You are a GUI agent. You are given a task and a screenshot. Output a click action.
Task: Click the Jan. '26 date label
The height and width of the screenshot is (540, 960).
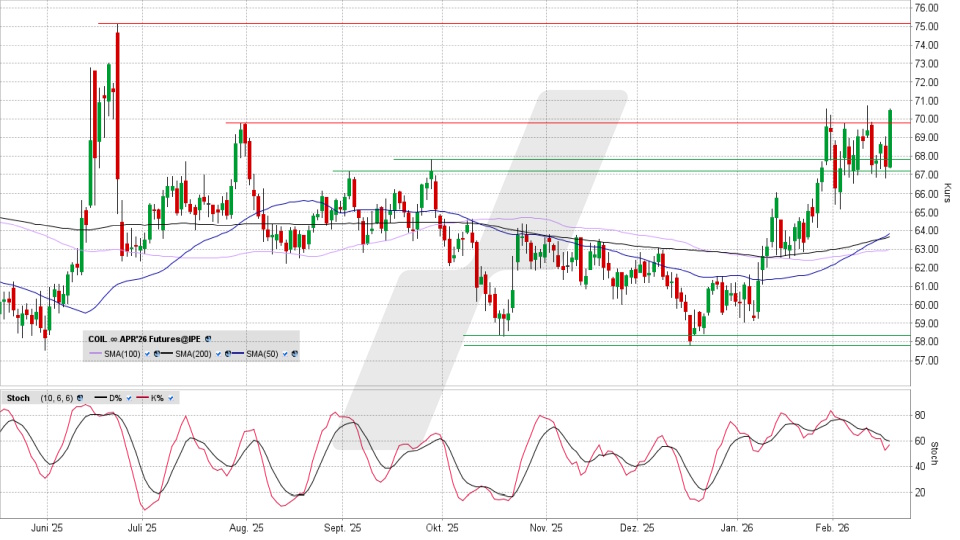(737, 528)
